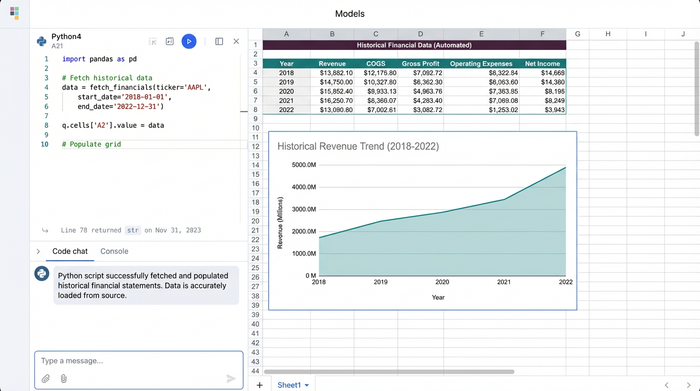Click the Year header cell
The height and width of the screenshot is (391, 700).
click(286, 63)
